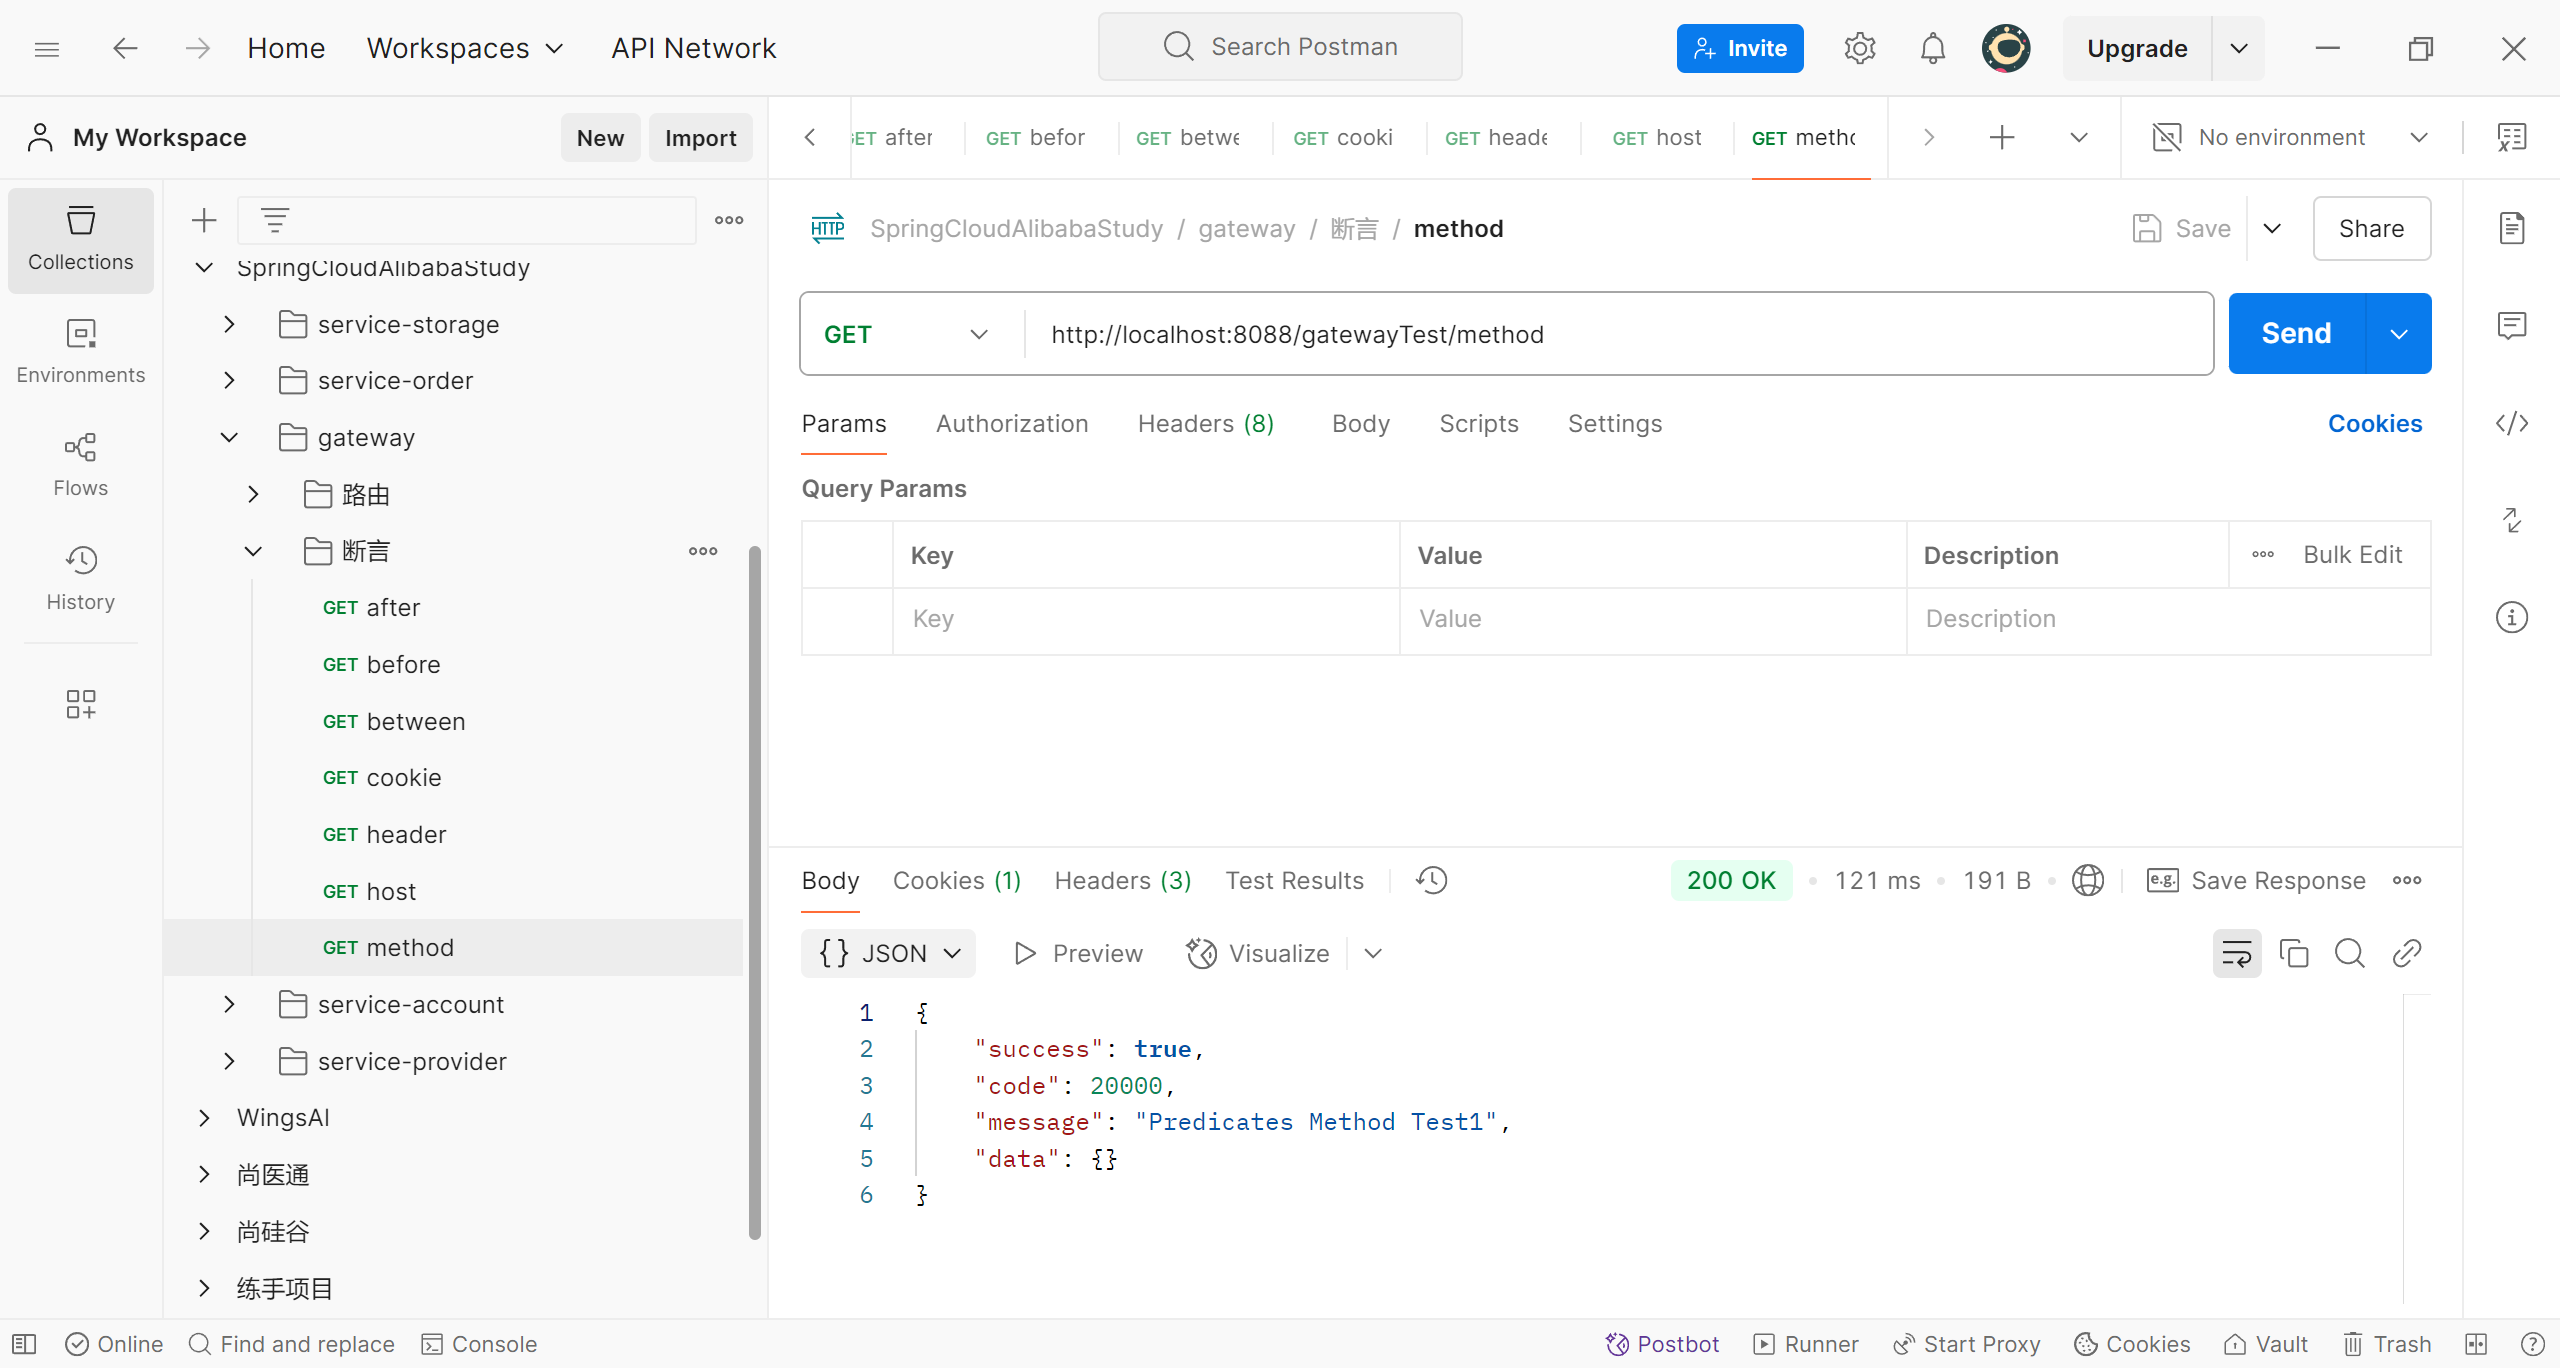Open the Environments sidebar panel

click(x=80, y=350)
